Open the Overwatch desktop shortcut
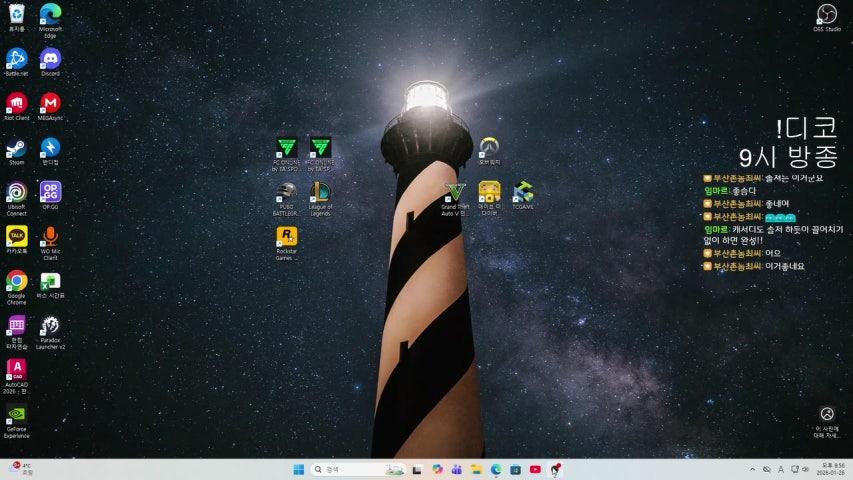 (489, 147)
